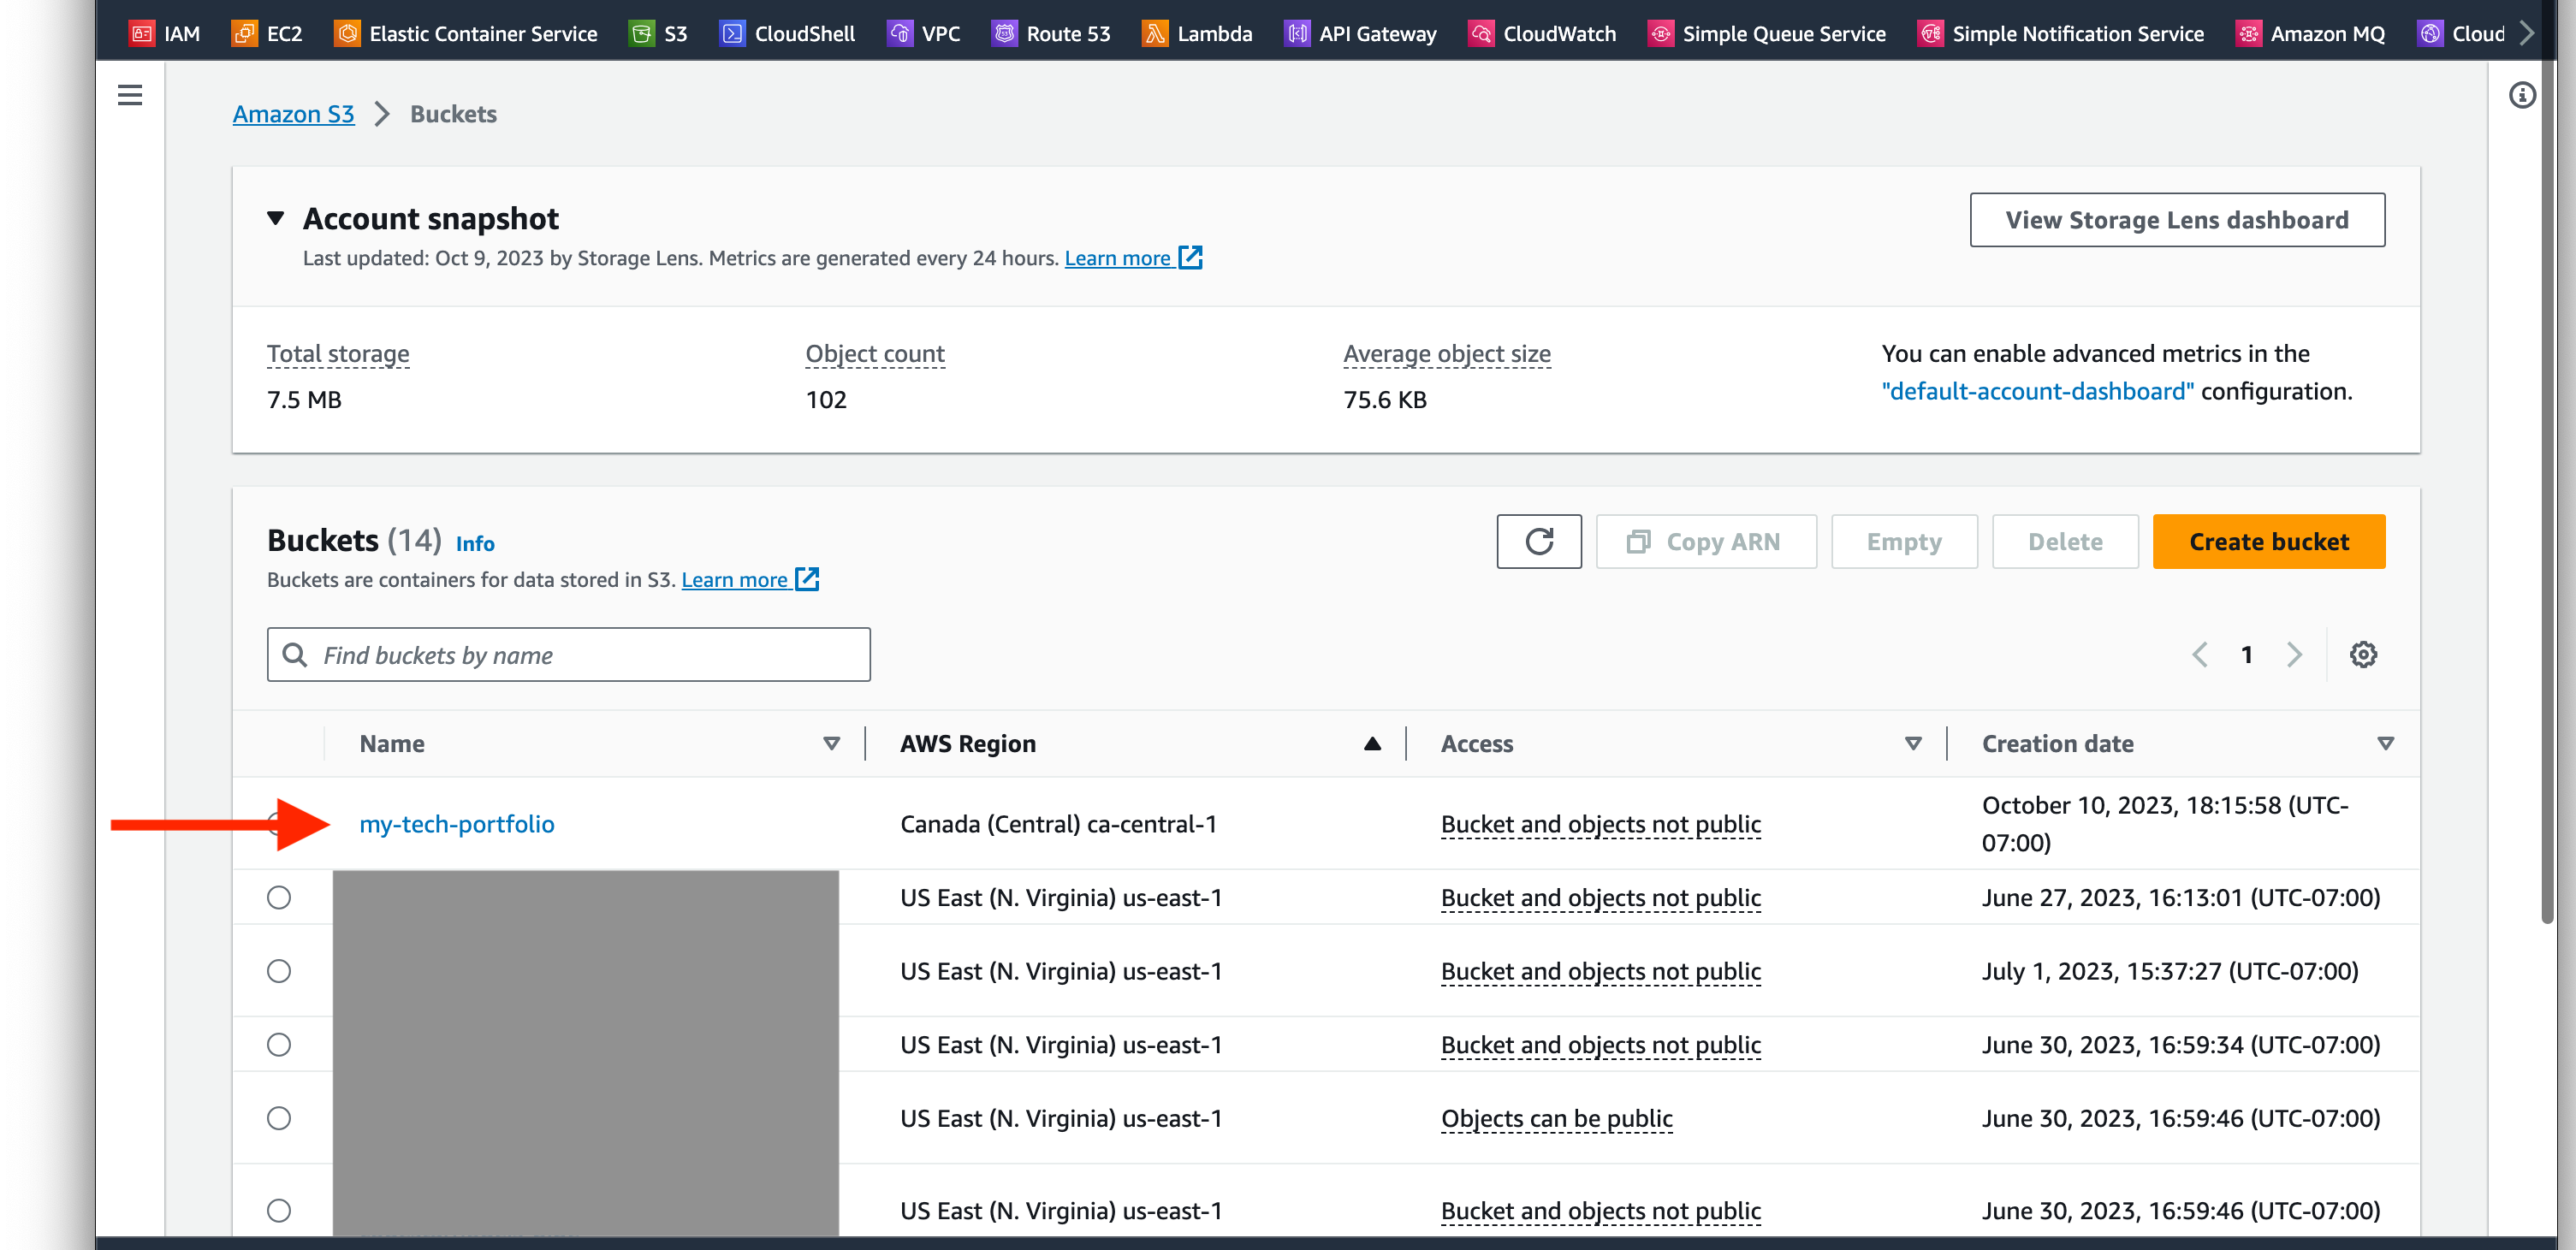The height and width of the screenshot is (1250, 2576).
Task: Click the Empty button
Action: [x=1904, y=541]
